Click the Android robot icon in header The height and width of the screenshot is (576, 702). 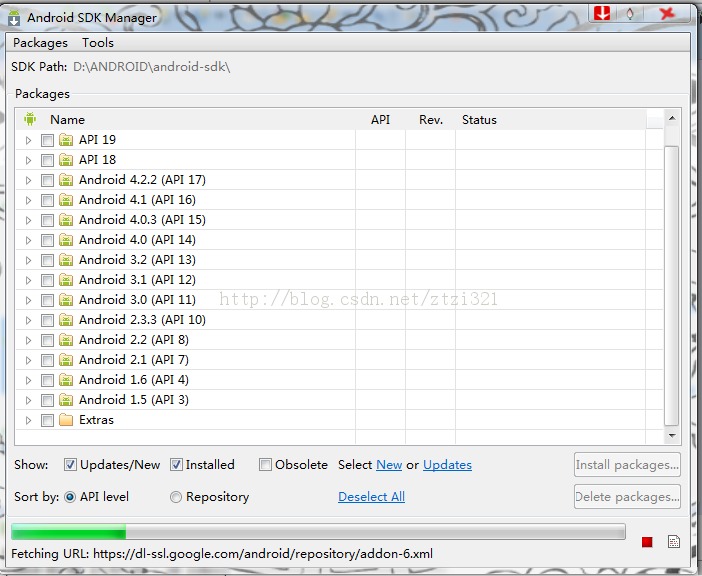pyautogui.click(x=30, y=119)
